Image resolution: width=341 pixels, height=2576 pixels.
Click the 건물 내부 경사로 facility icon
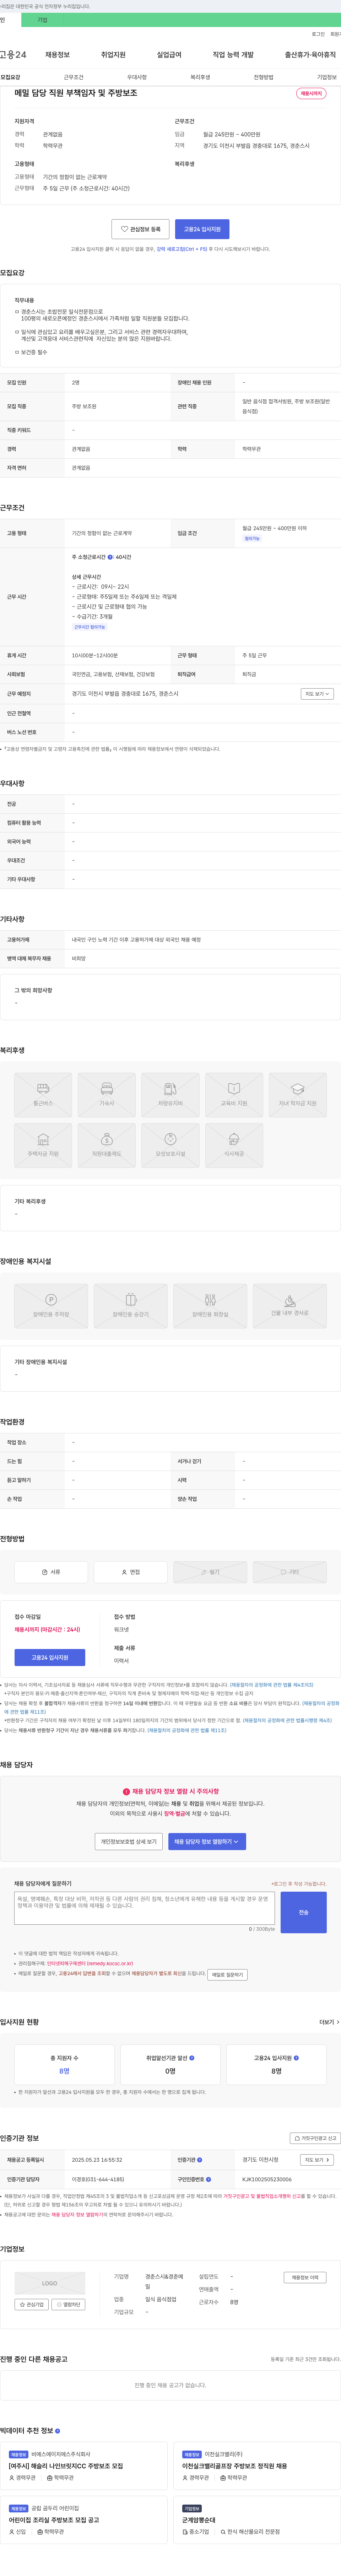(289, 1306)
